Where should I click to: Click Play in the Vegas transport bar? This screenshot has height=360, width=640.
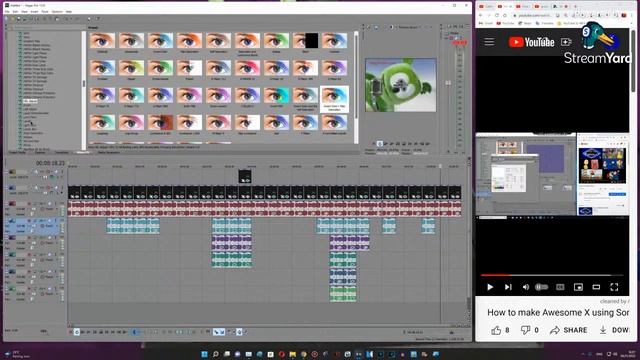(x=89, y=332)
